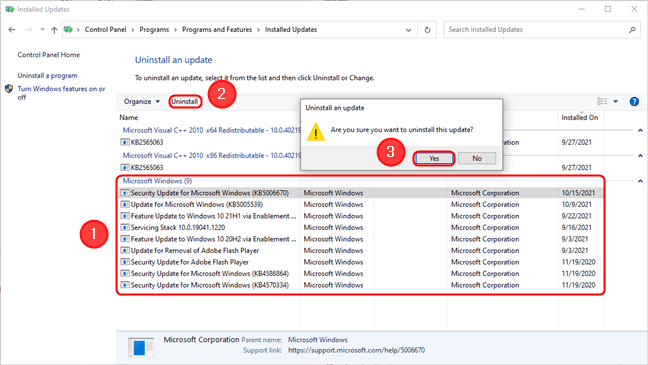Image resolution: width=648 pixels, height=365 pixels.
Task: Open Control Panel breadcrumb
Action: (105, 29)
